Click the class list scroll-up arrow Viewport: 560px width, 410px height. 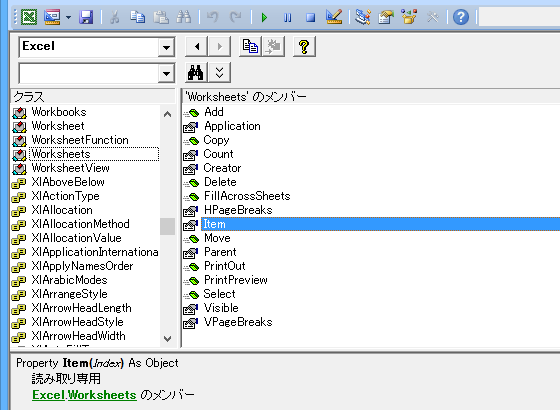tap(167, 114)
